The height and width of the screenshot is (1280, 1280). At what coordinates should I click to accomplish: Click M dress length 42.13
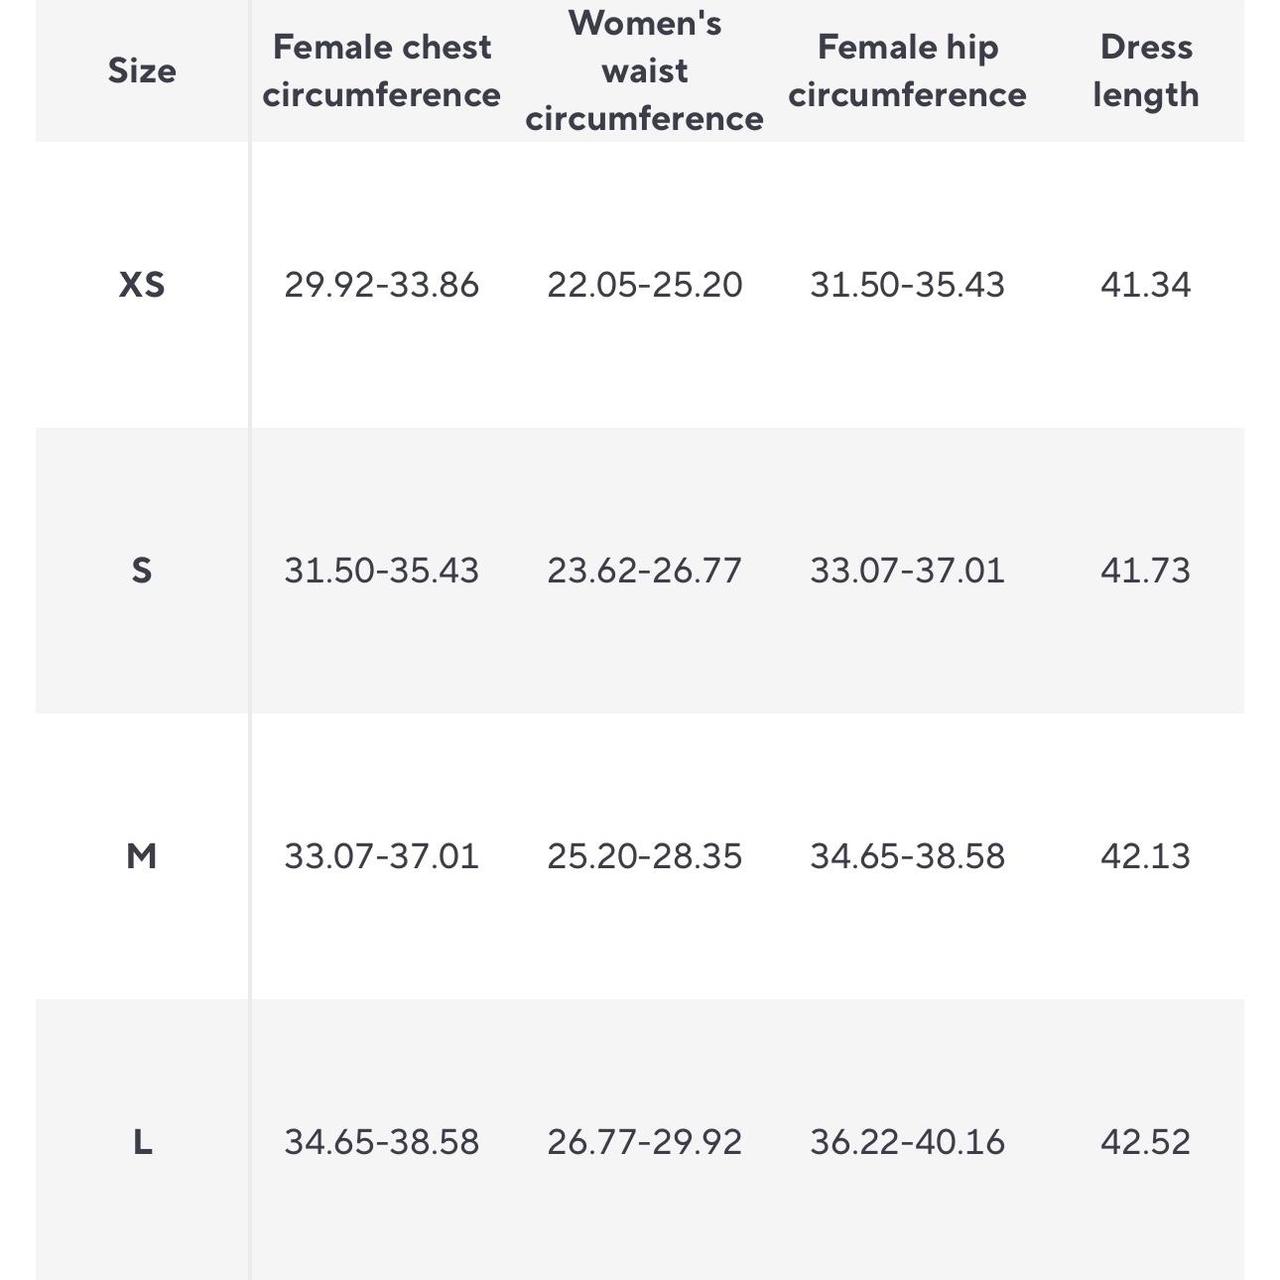(1145, 856)
